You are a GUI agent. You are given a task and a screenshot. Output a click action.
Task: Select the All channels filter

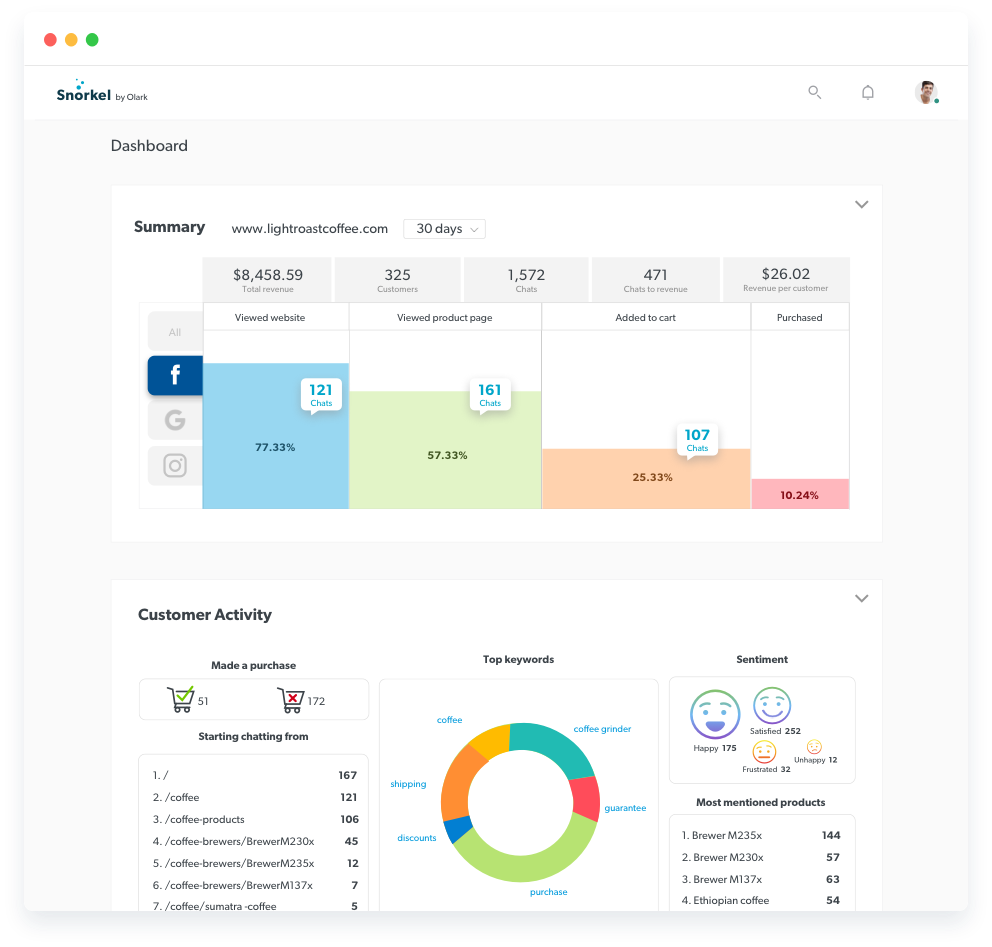175,331
